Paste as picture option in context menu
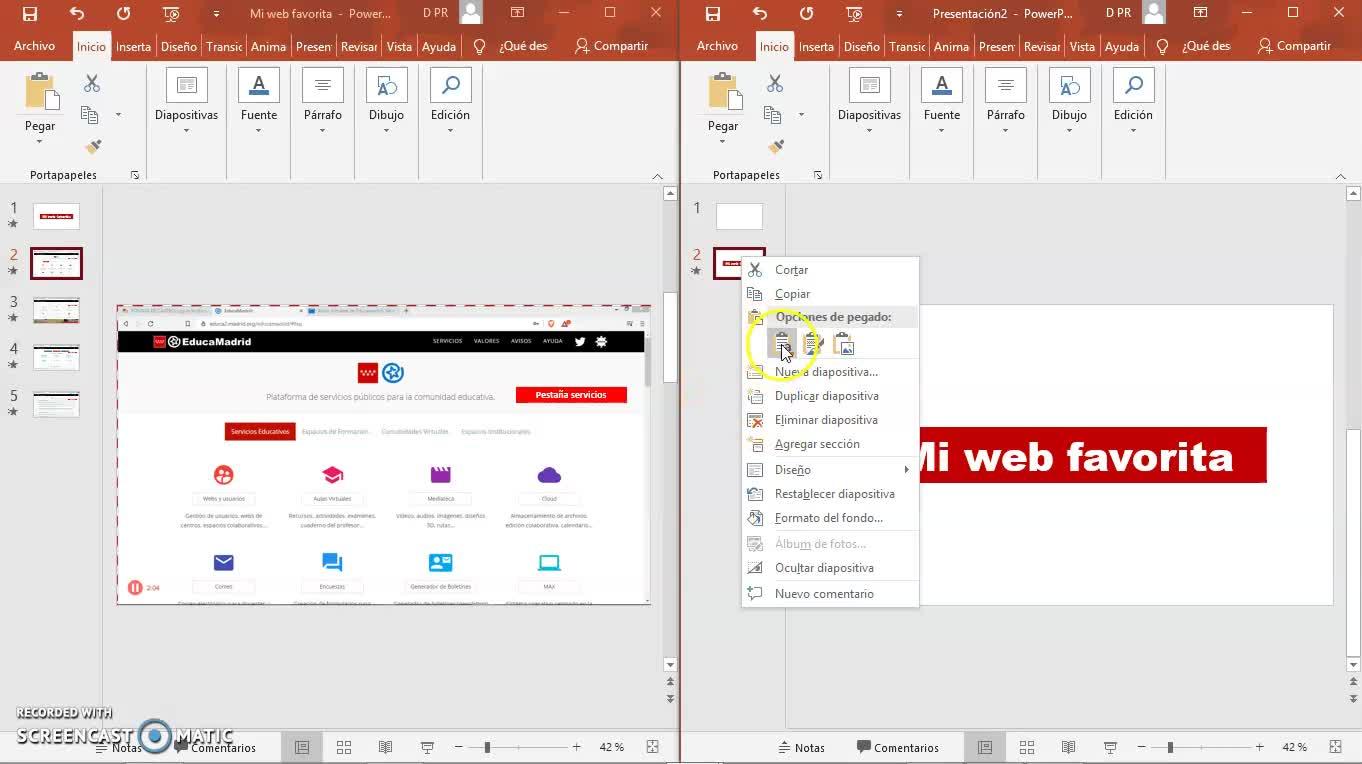 point(844,345)
